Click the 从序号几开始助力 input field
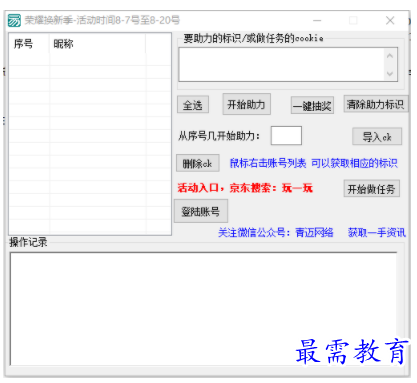Viewport: 417px width, 383px height. click(x=286, y=135)
